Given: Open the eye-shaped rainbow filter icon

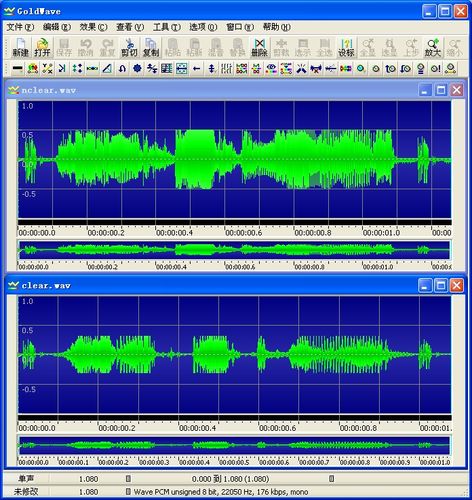Looking at the screenshot, I should 272,69.
